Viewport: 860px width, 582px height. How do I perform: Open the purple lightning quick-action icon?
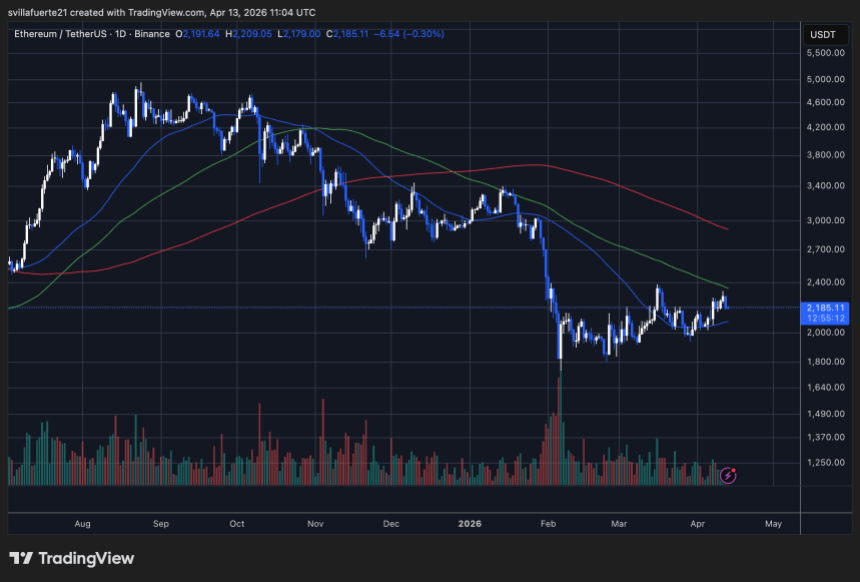click(727, 476)
